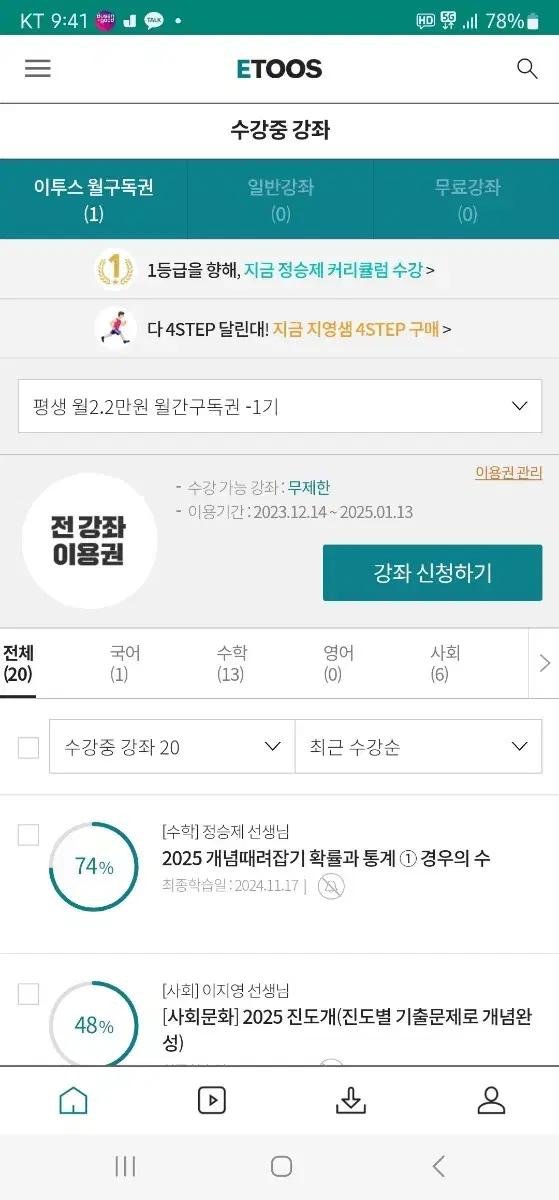Tap the search magnifier icon
559x1200 pixels.
527,68
